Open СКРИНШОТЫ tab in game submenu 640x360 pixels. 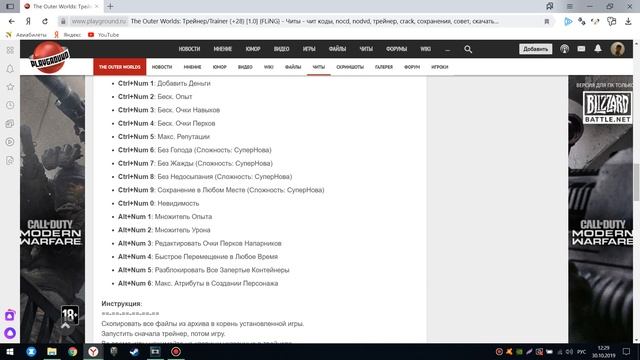(x=350, y=67)
